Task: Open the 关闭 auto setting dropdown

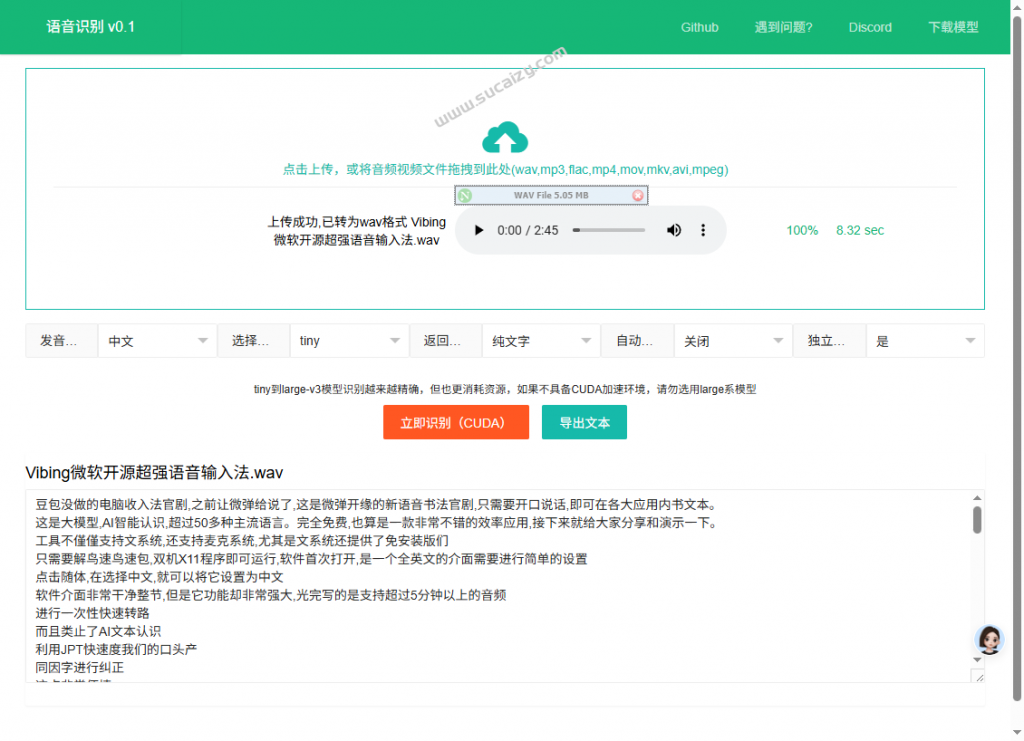Action: coord(733,341)
